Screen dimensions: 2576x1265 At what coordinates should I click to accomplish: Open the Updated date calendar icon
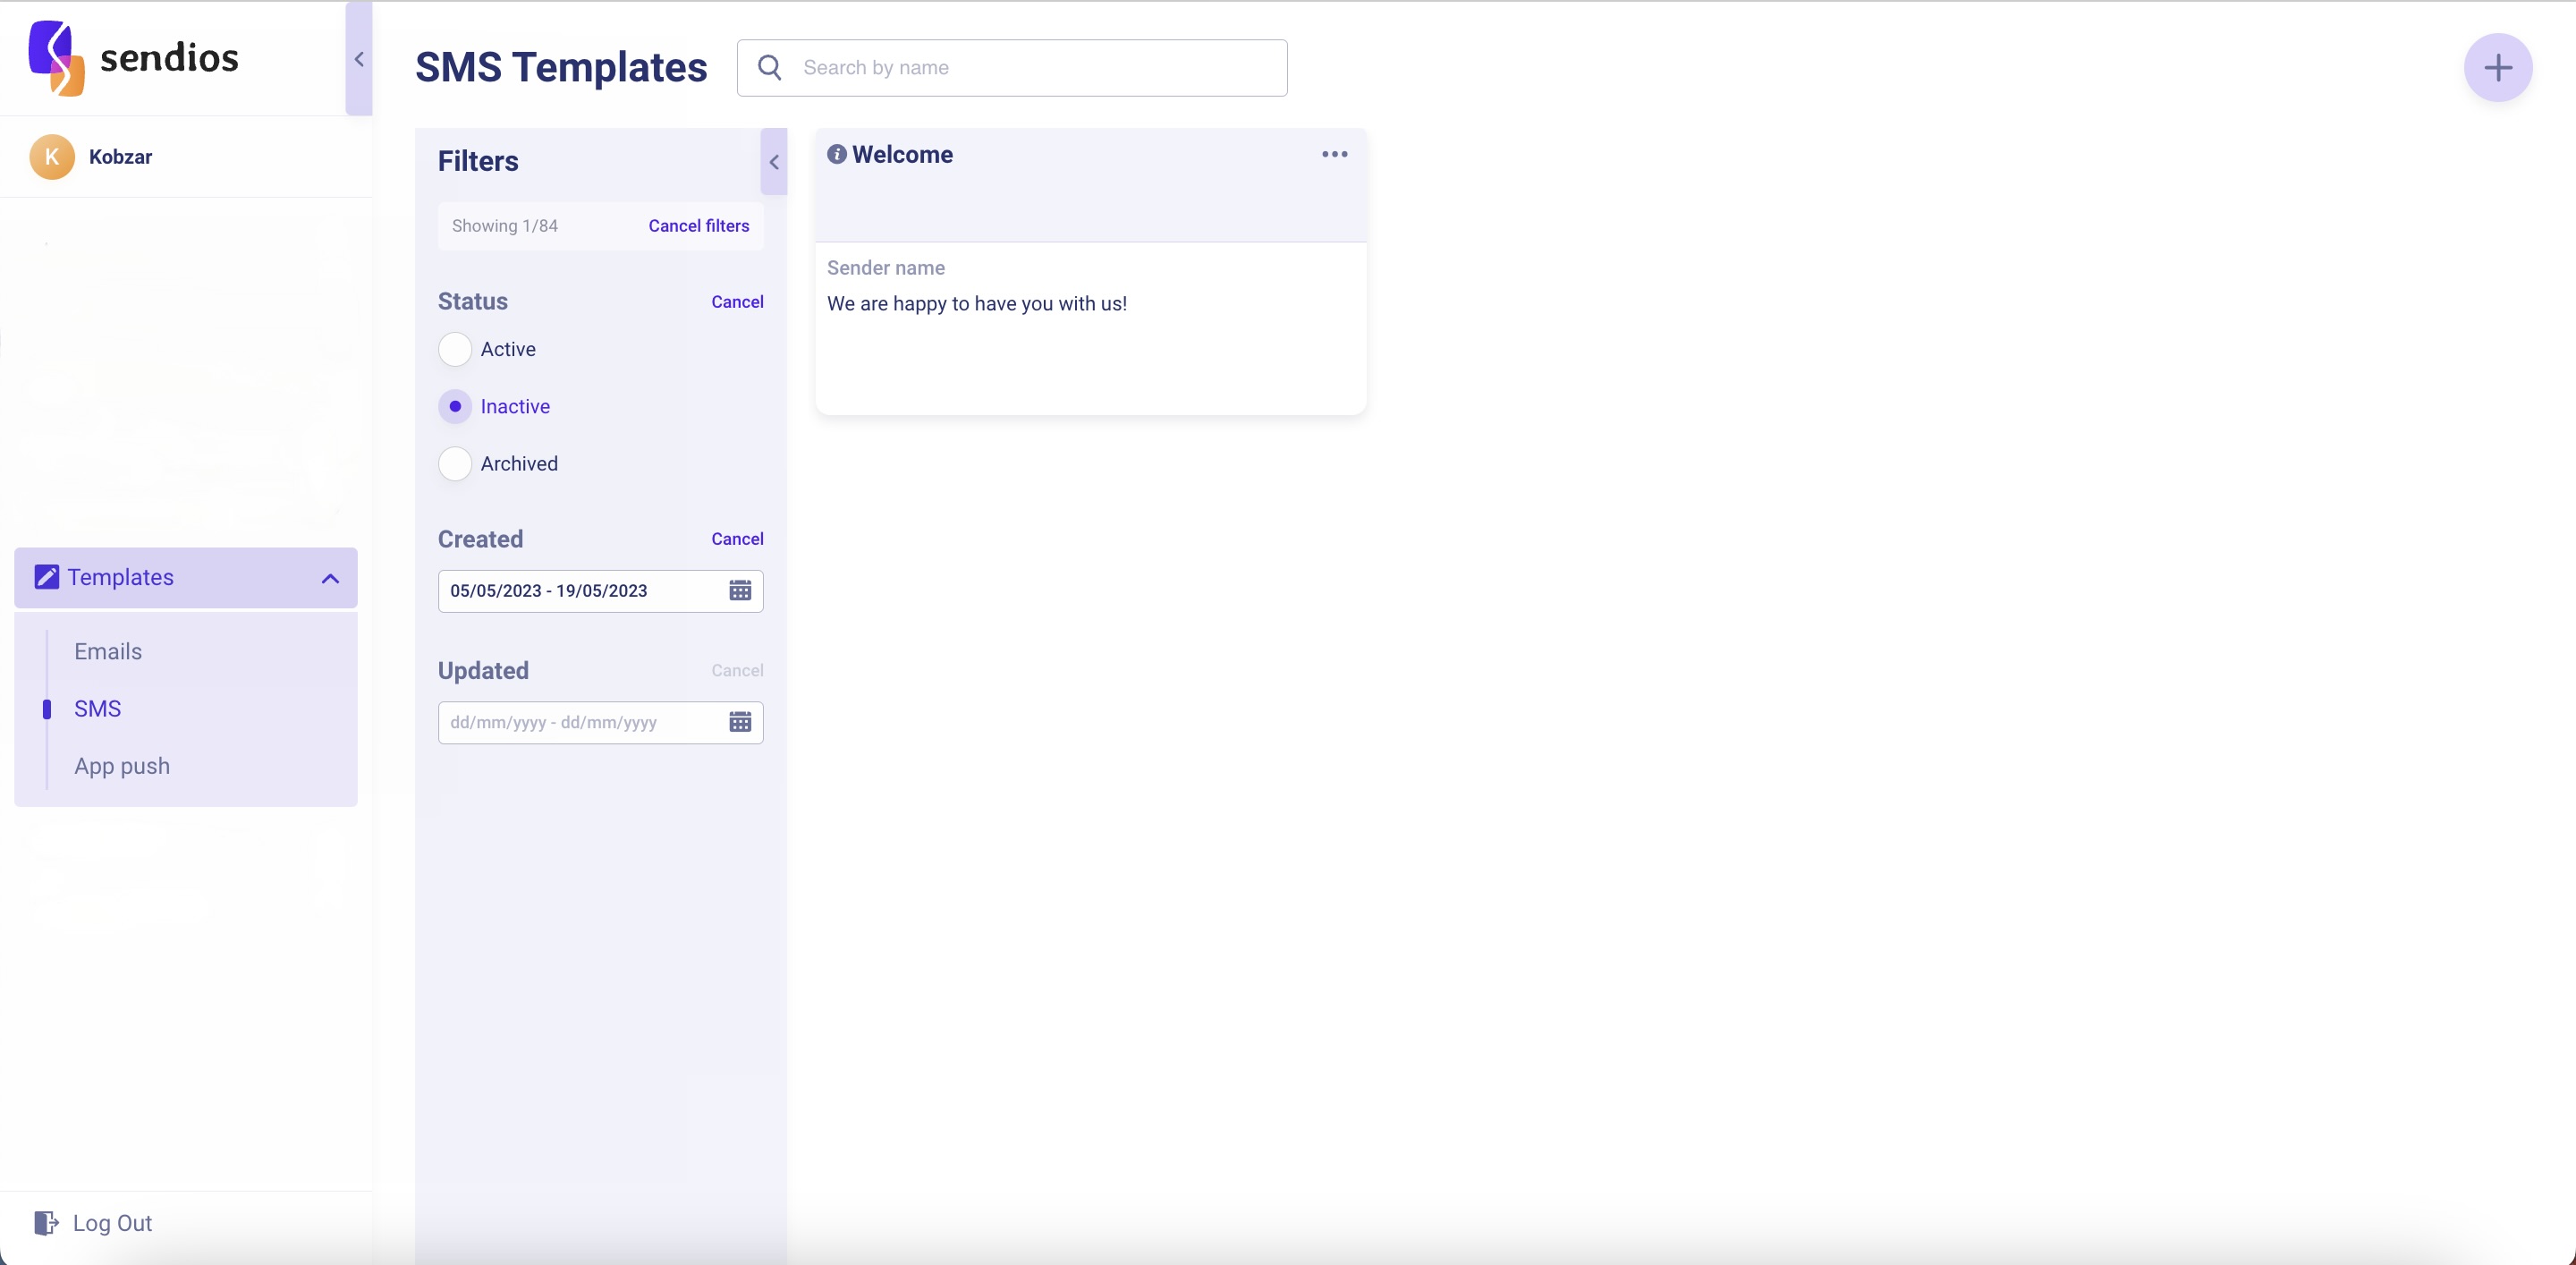(x=739, y=722)
